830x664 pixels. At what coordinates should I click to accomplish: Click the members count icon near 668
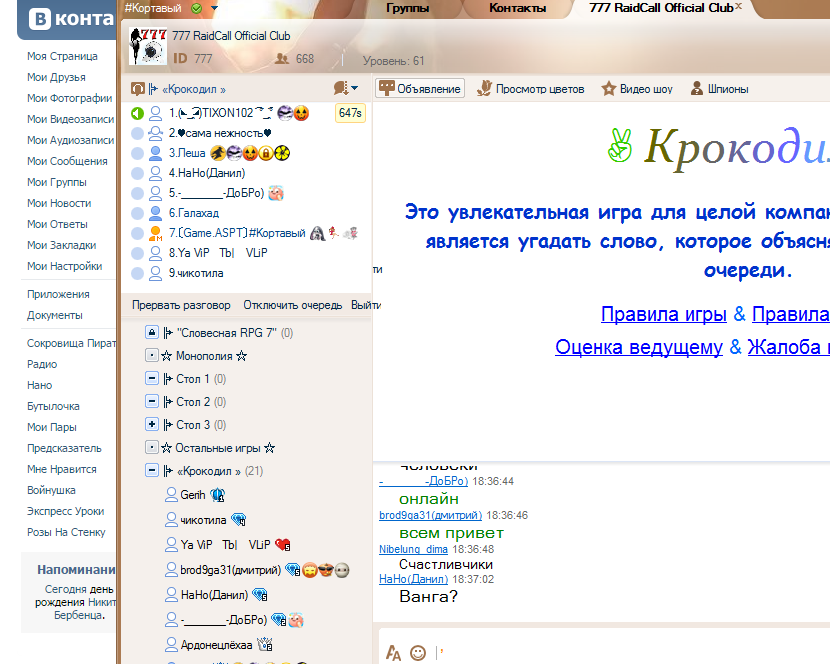[x=282, y=59]
